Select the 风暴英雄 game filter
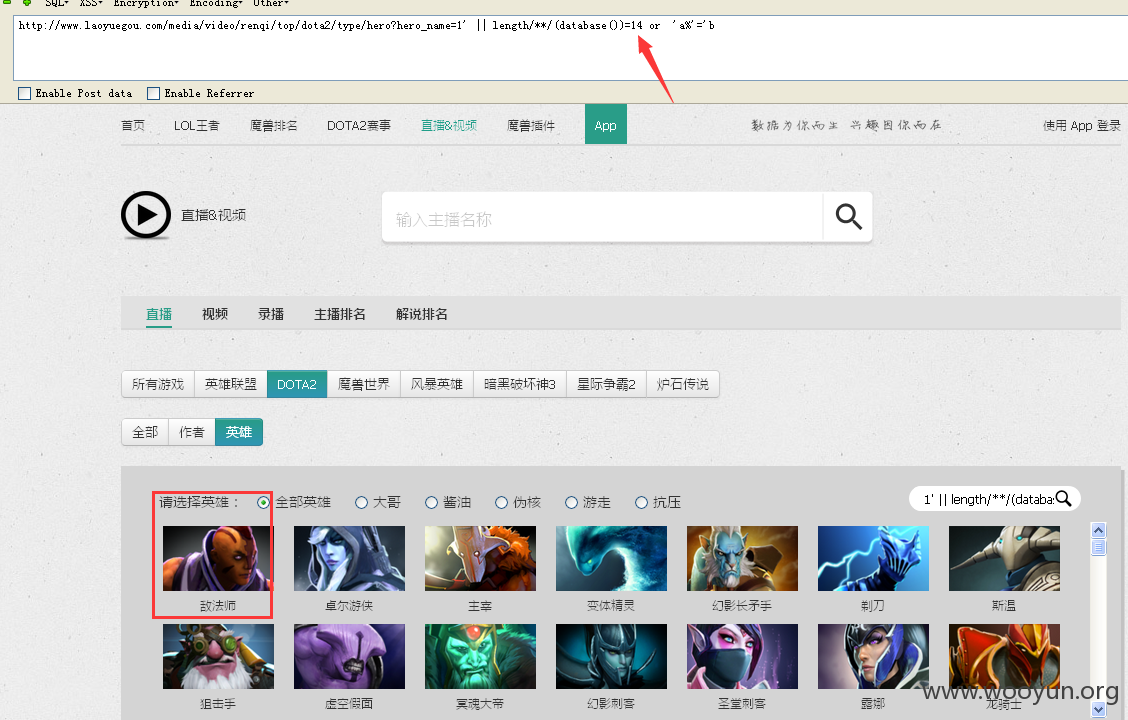This screenshot has width=1128, height=720. coord(437,384)
